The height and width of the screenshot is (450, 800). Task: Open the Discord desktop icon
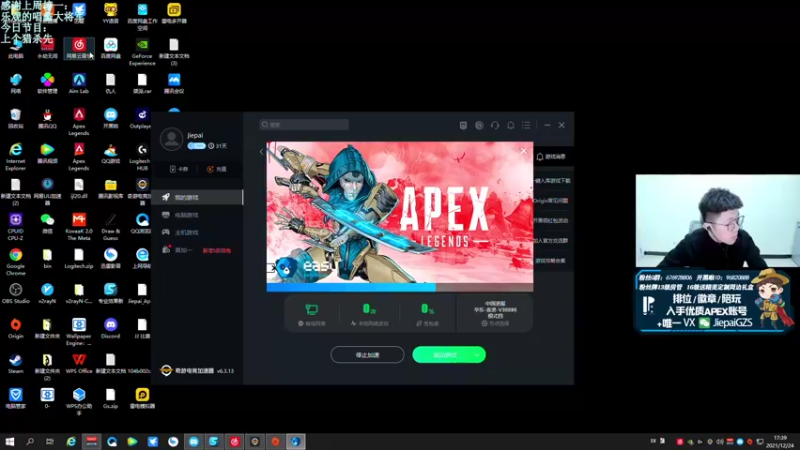pos(110,328)
